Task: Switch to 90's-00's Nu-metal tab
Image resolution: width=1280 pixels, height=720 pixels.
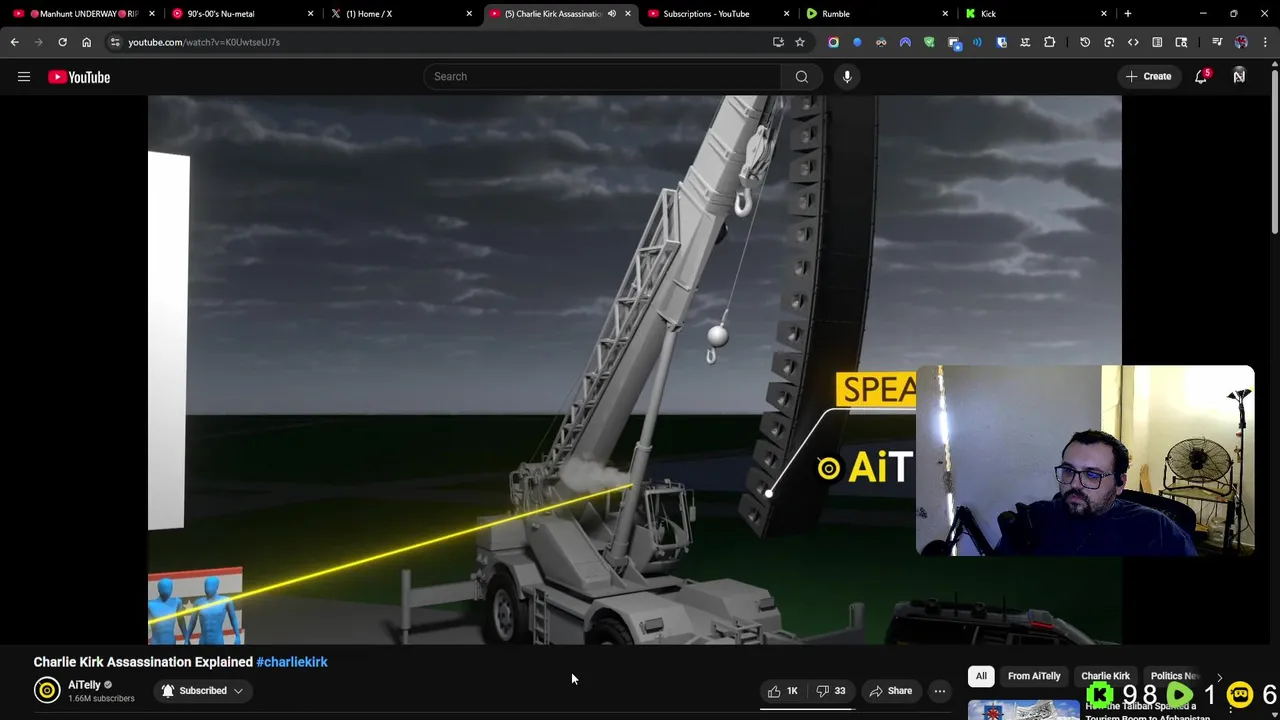Action: [x=236, y=14]
